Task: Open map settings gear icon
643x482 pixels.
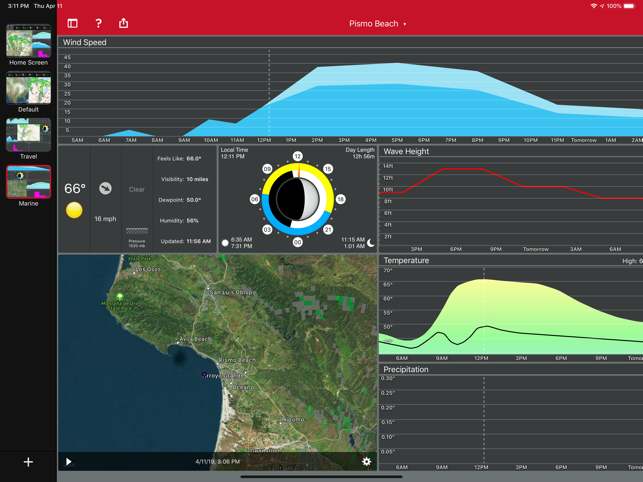Action: point(366,461)
